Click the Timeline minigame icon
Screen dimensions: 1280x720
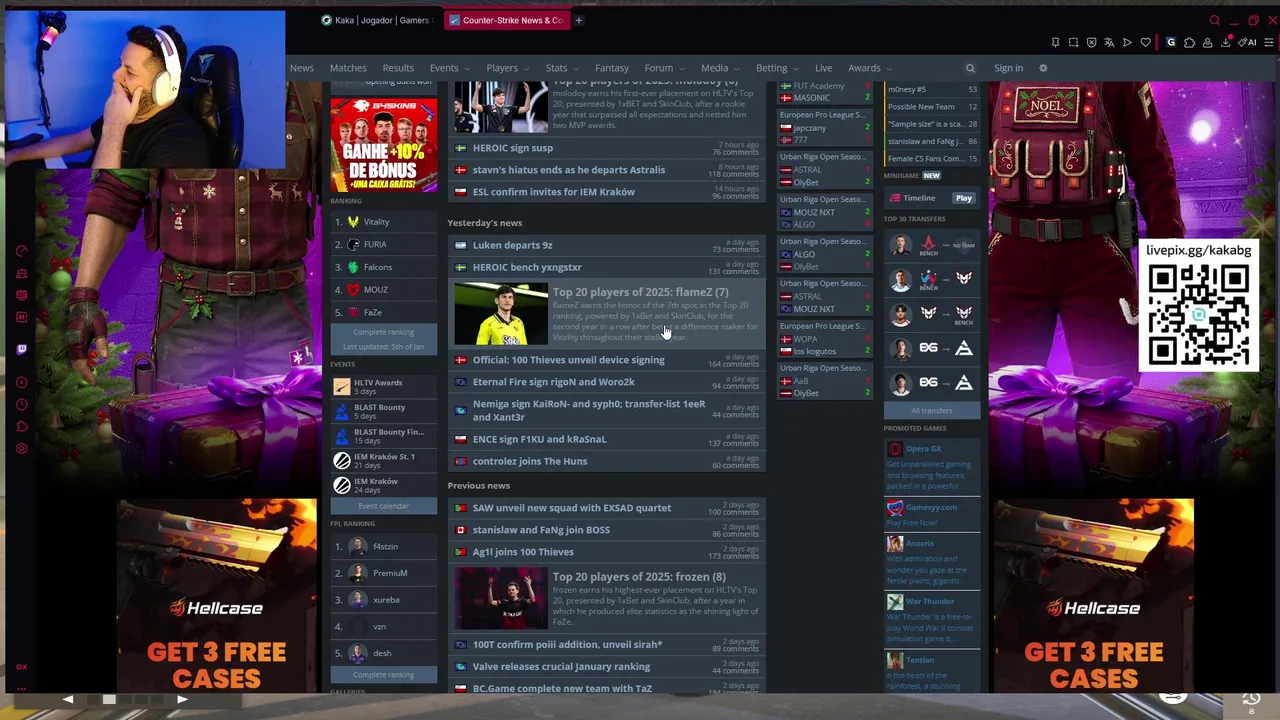pos(895,198)
